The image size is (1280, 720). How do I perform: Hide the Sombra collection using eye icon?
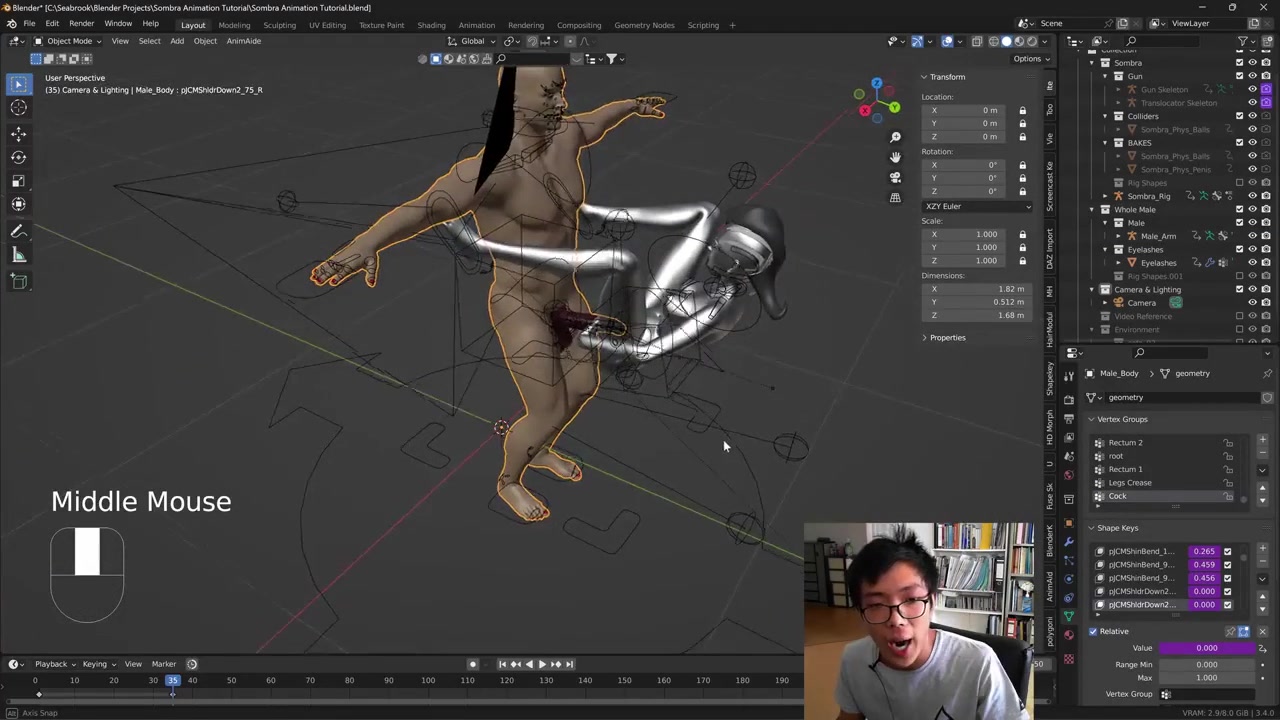point(1252,63)
